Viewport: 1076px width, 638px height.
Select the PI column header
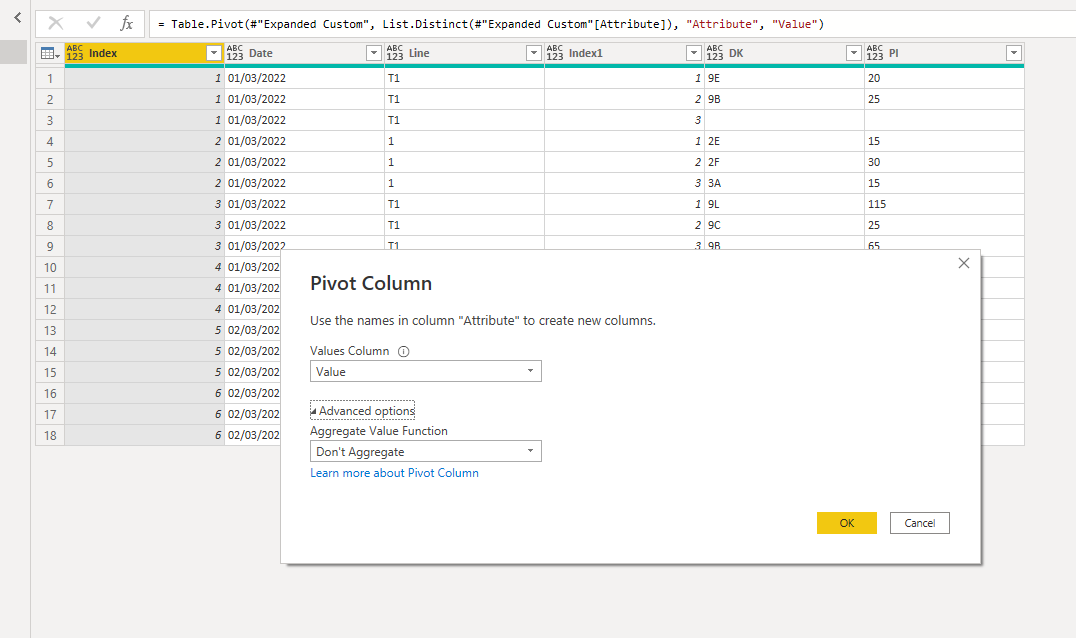tap(944, 53)
